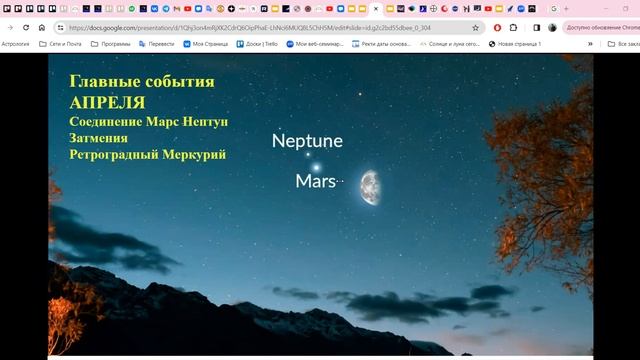Open the Сети и Почта bookmark folder
640x360 pixels.
[x=60, y=44]
